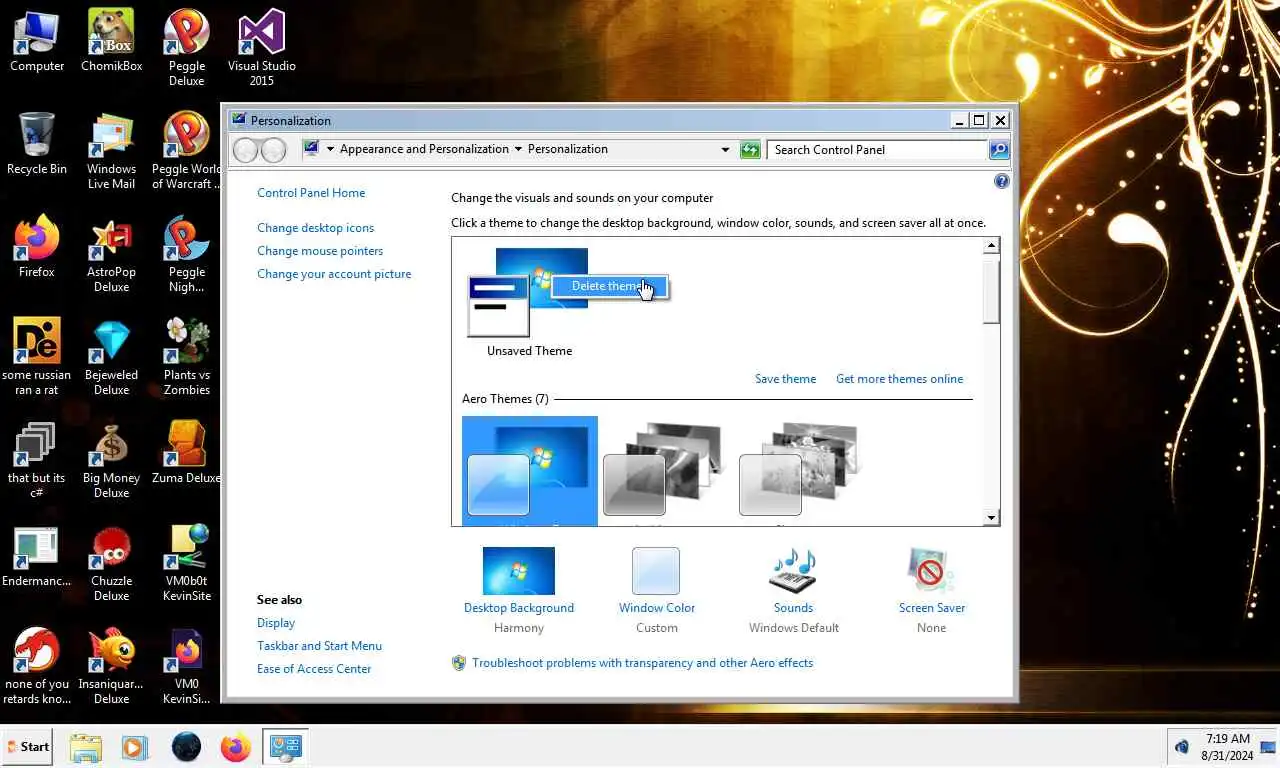
Task: Select the Peggle Deluxe desktop icon
Action: pyautogui.click(x=186, y=48)
